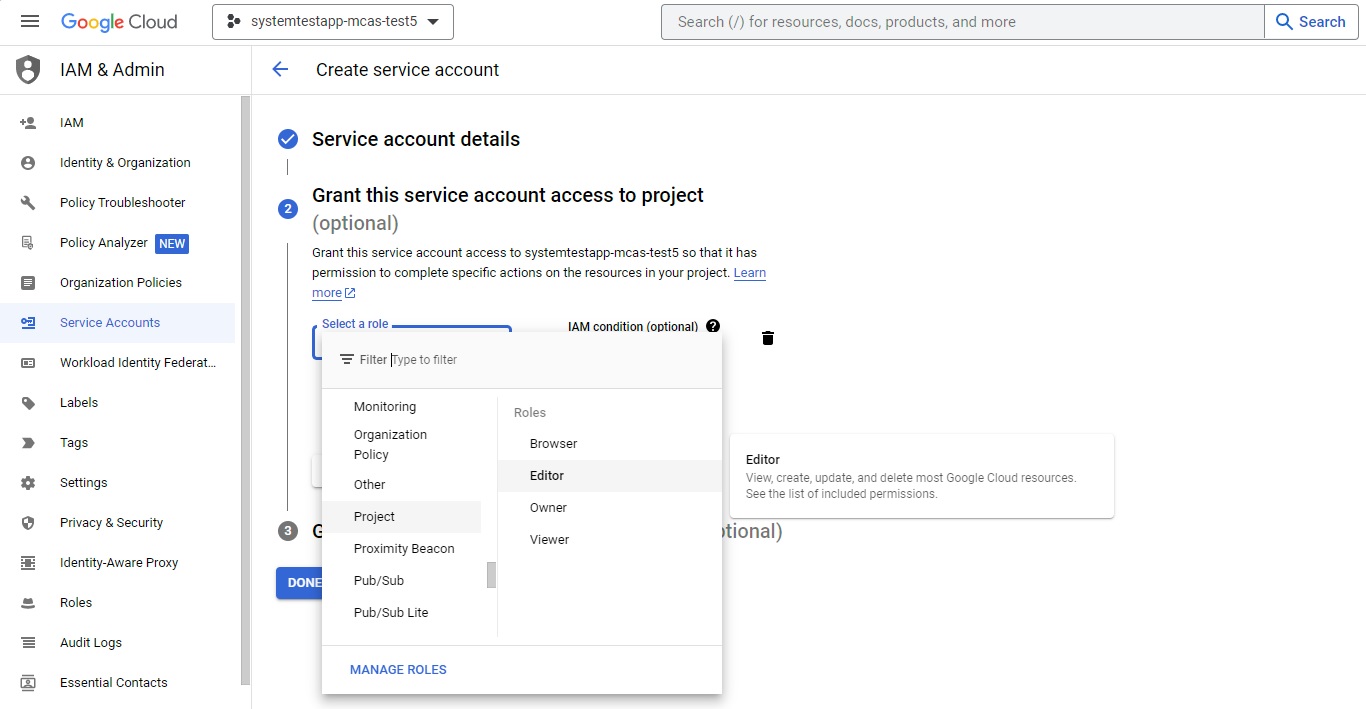Click the IAM condition help icon
Screen dimensions: 1366x709
pyautogui.click(x=713, y=326)
